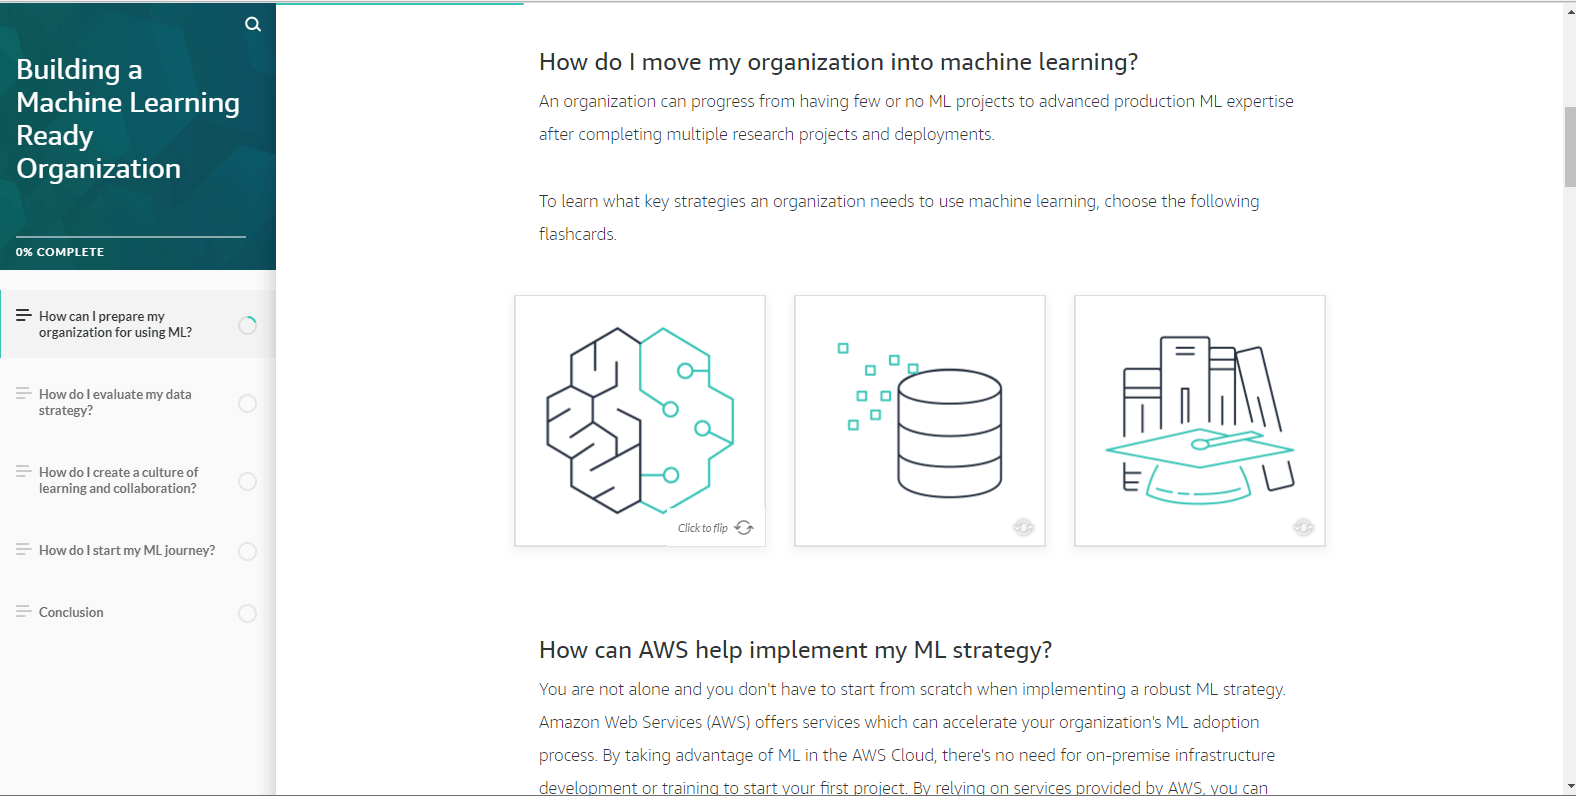Flip the books and graduation cap flashcard
The width and height of the screenshot is (1576, 796).
(x=1200, y=421)
